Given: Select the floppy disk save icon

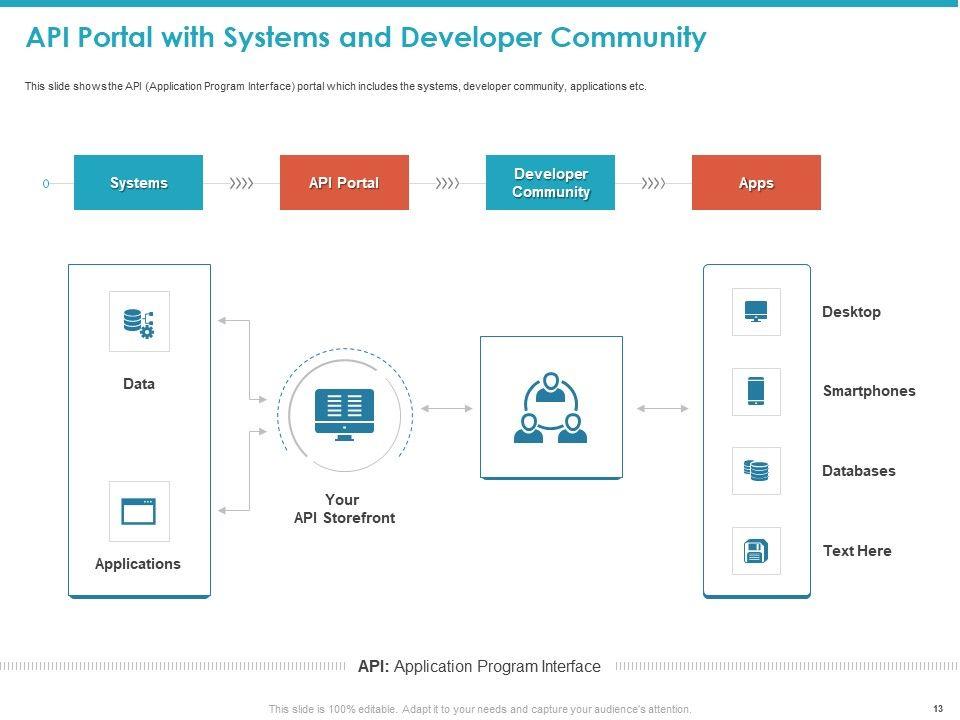Looking at the screenshot, I should [756, 551].
